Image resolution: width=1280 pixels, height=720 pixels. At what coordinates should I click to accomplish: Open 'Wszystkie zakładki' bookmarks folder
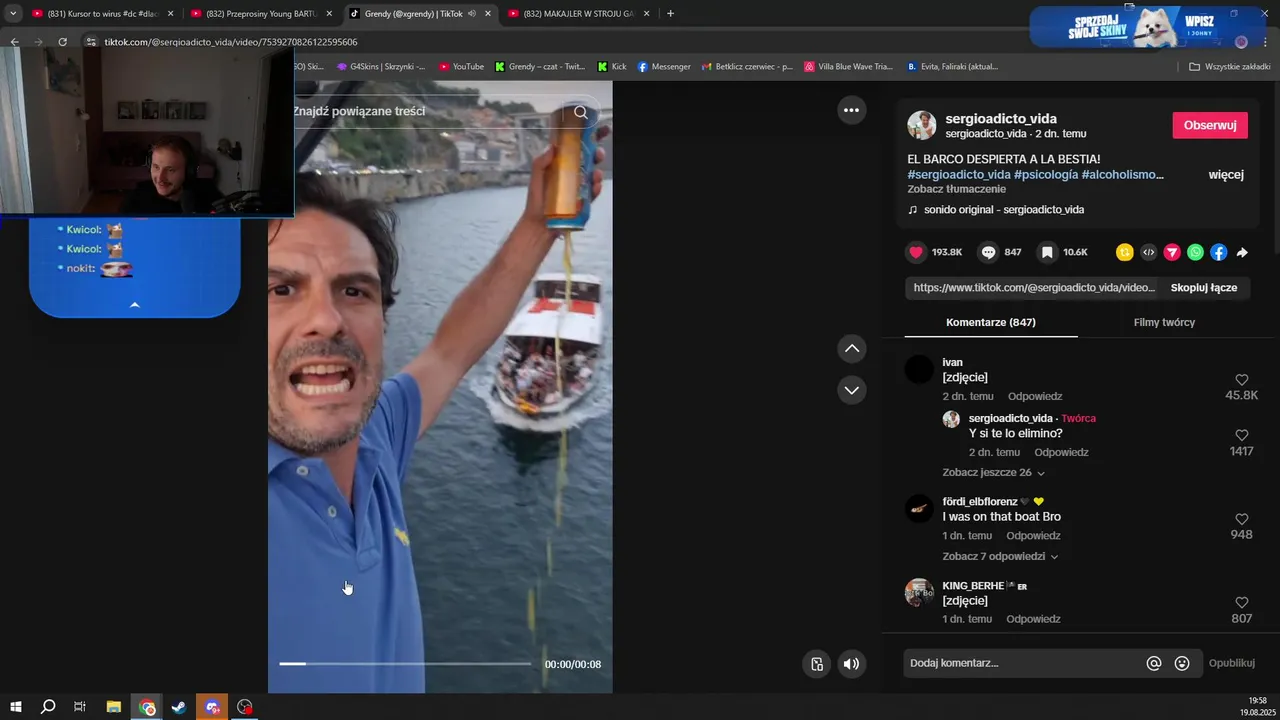(1230, 67)
